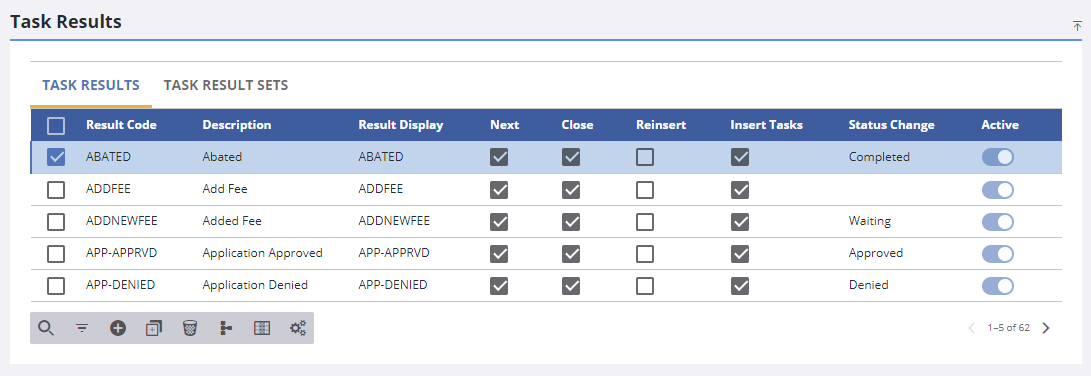Screen dimensions: 1091x376
Task: Click the Waiting status change cell
Action: pos(869,221)
